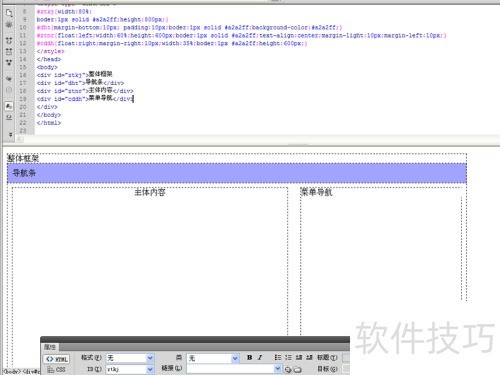Image resolution: width=500 pixels, height=375 pixels.
Task: Open the ID dropdown showing ztkj
Action: [130, 369]
